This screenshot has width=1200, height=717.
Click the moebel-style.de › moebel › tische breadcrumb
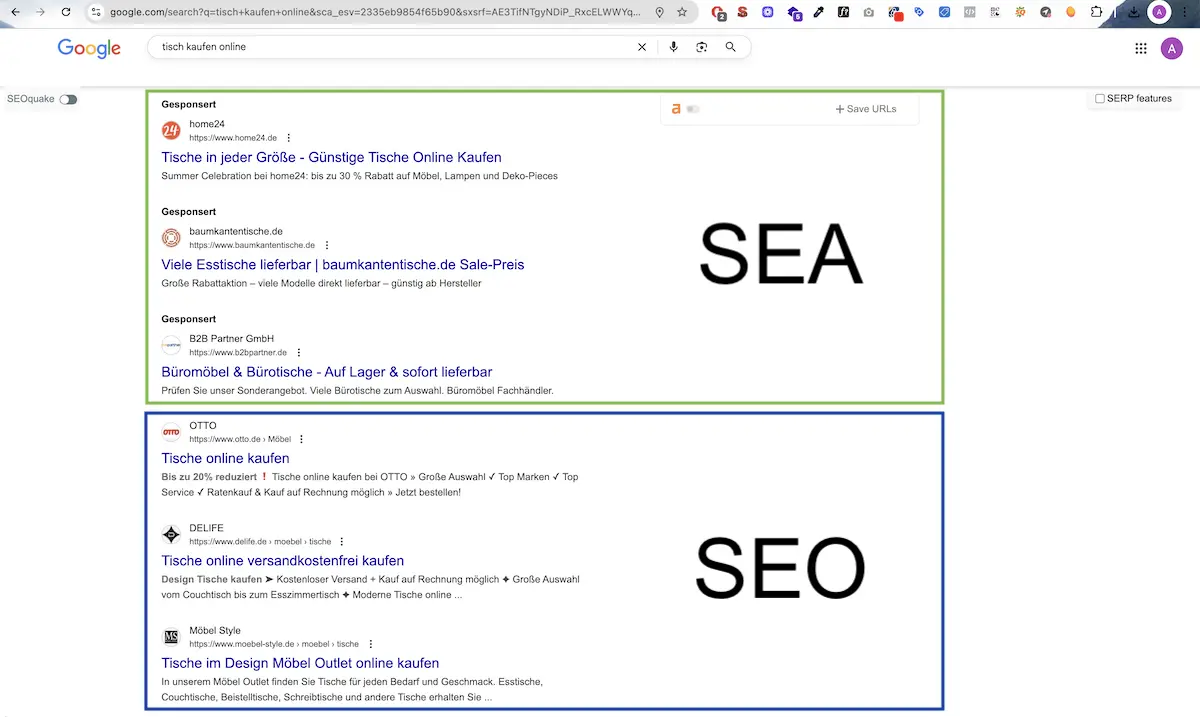274,644
